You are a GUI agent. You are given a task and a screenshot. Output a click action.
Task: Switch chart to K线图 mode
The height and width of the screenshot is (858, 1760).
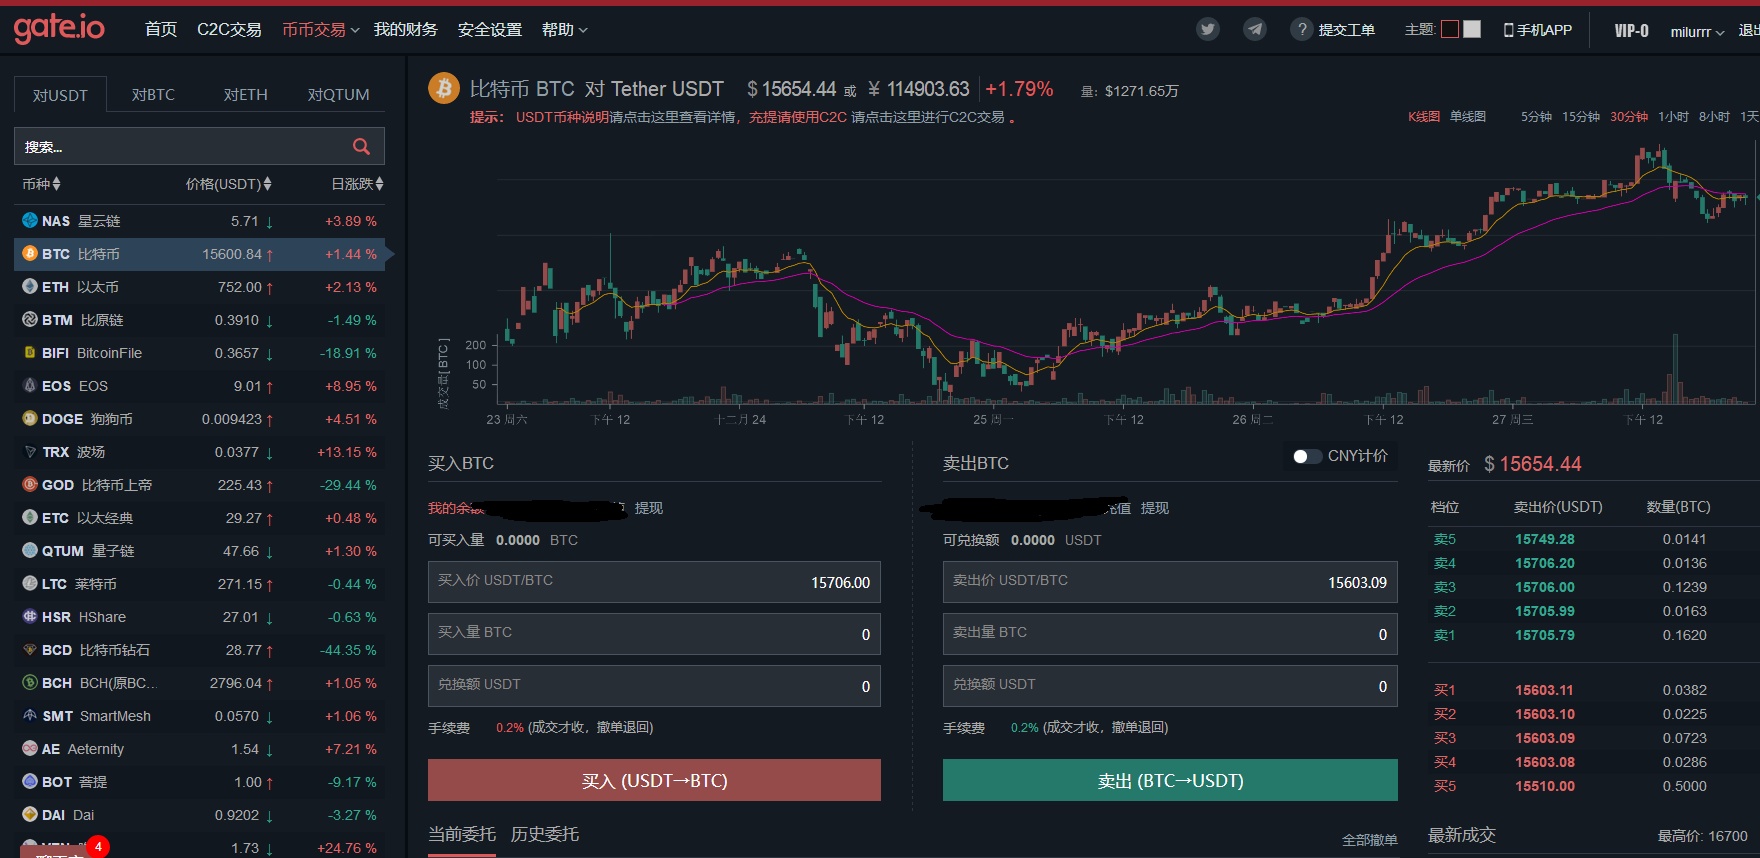pos(1424,117)
